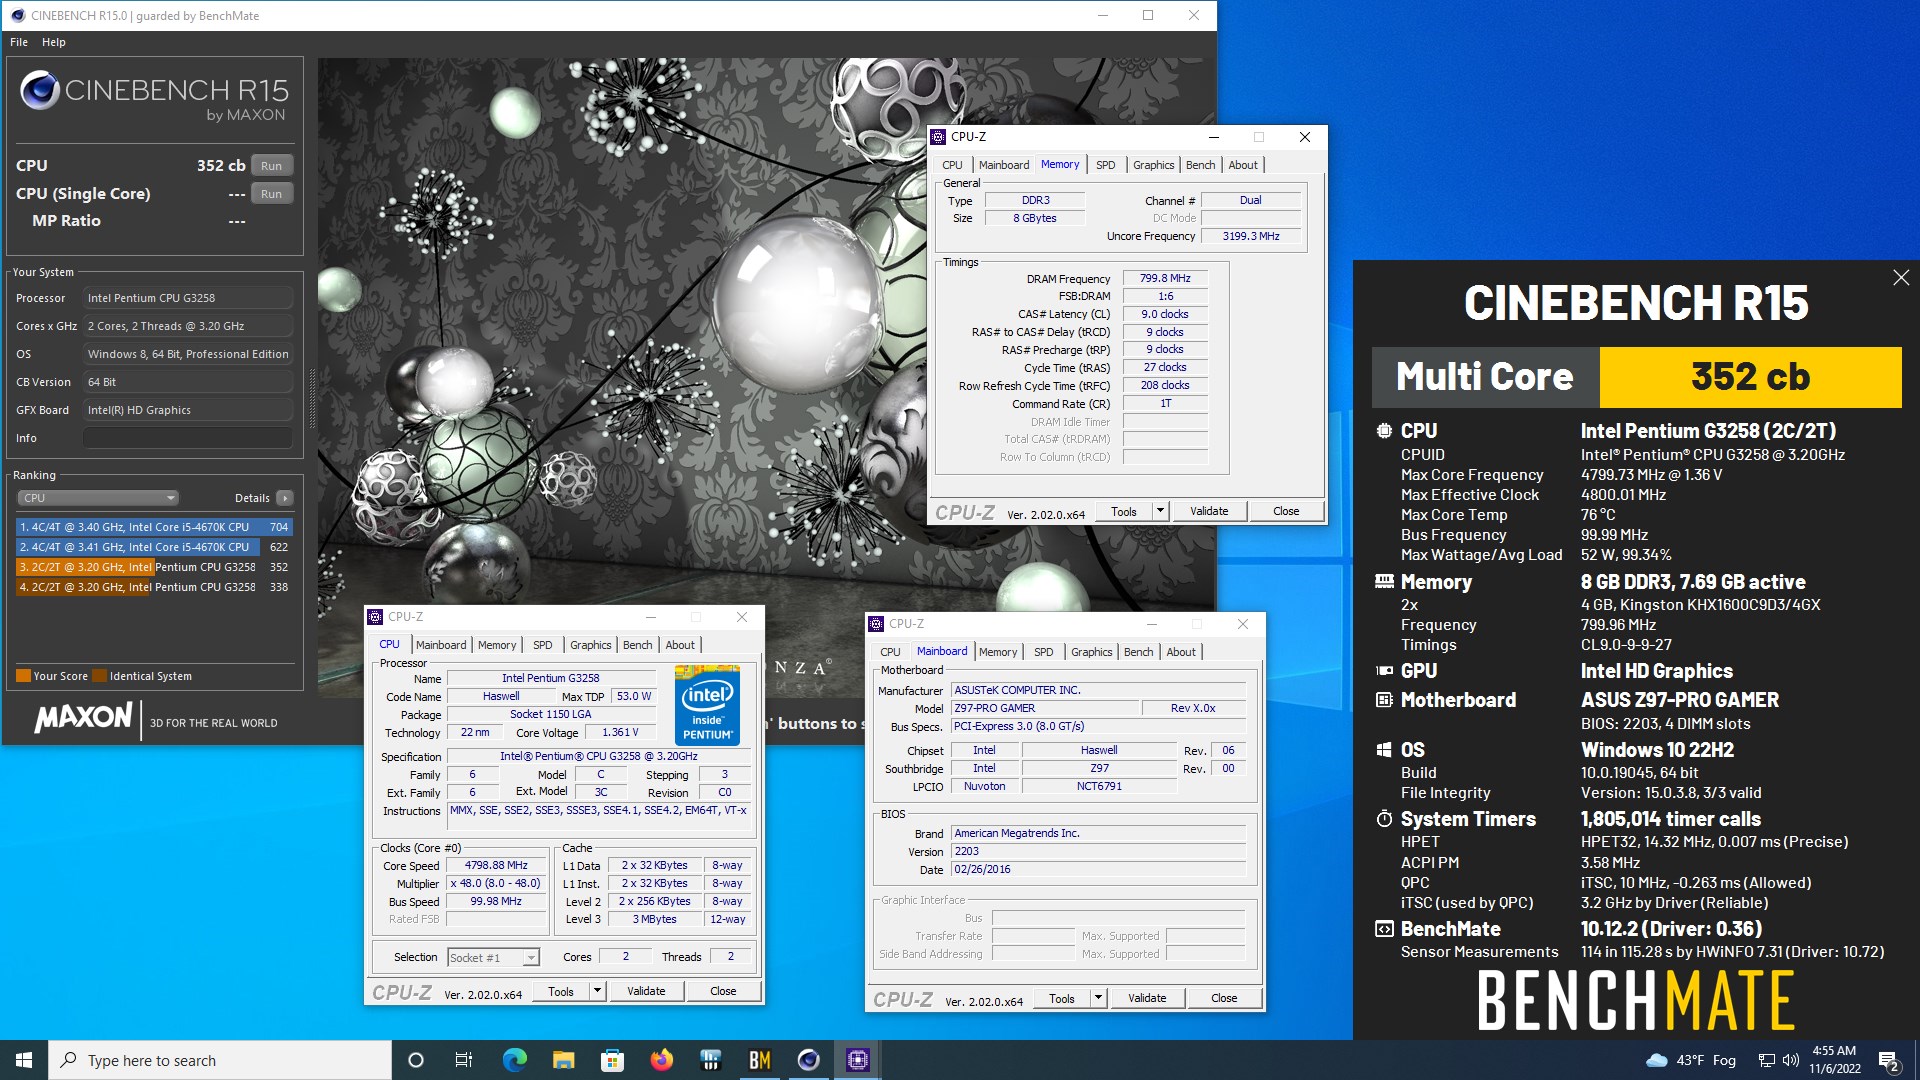
Task: Switch to CPU-Z taskbar icon
Action: pyautogui.click(x=858, y=1060)
